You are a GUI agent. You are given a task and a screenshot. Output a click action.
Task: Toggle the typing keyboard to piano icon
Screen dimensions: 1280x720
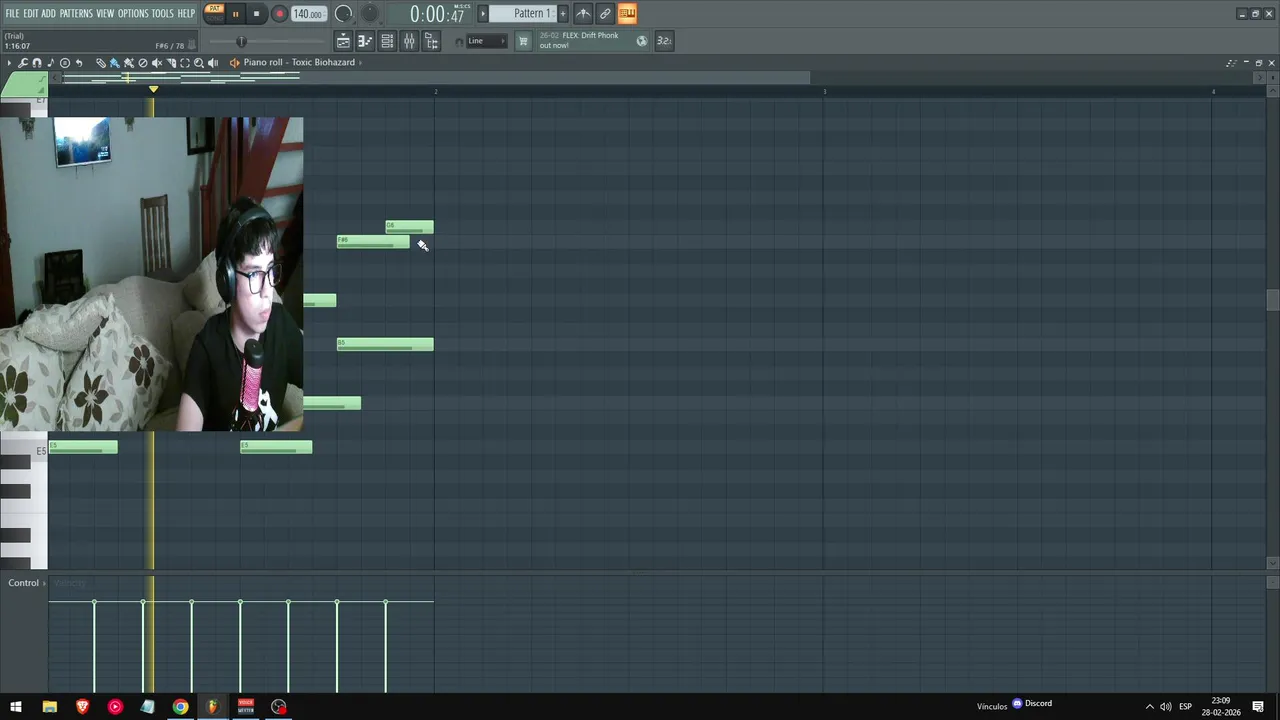pyautogui.click(x=627, y=13)
